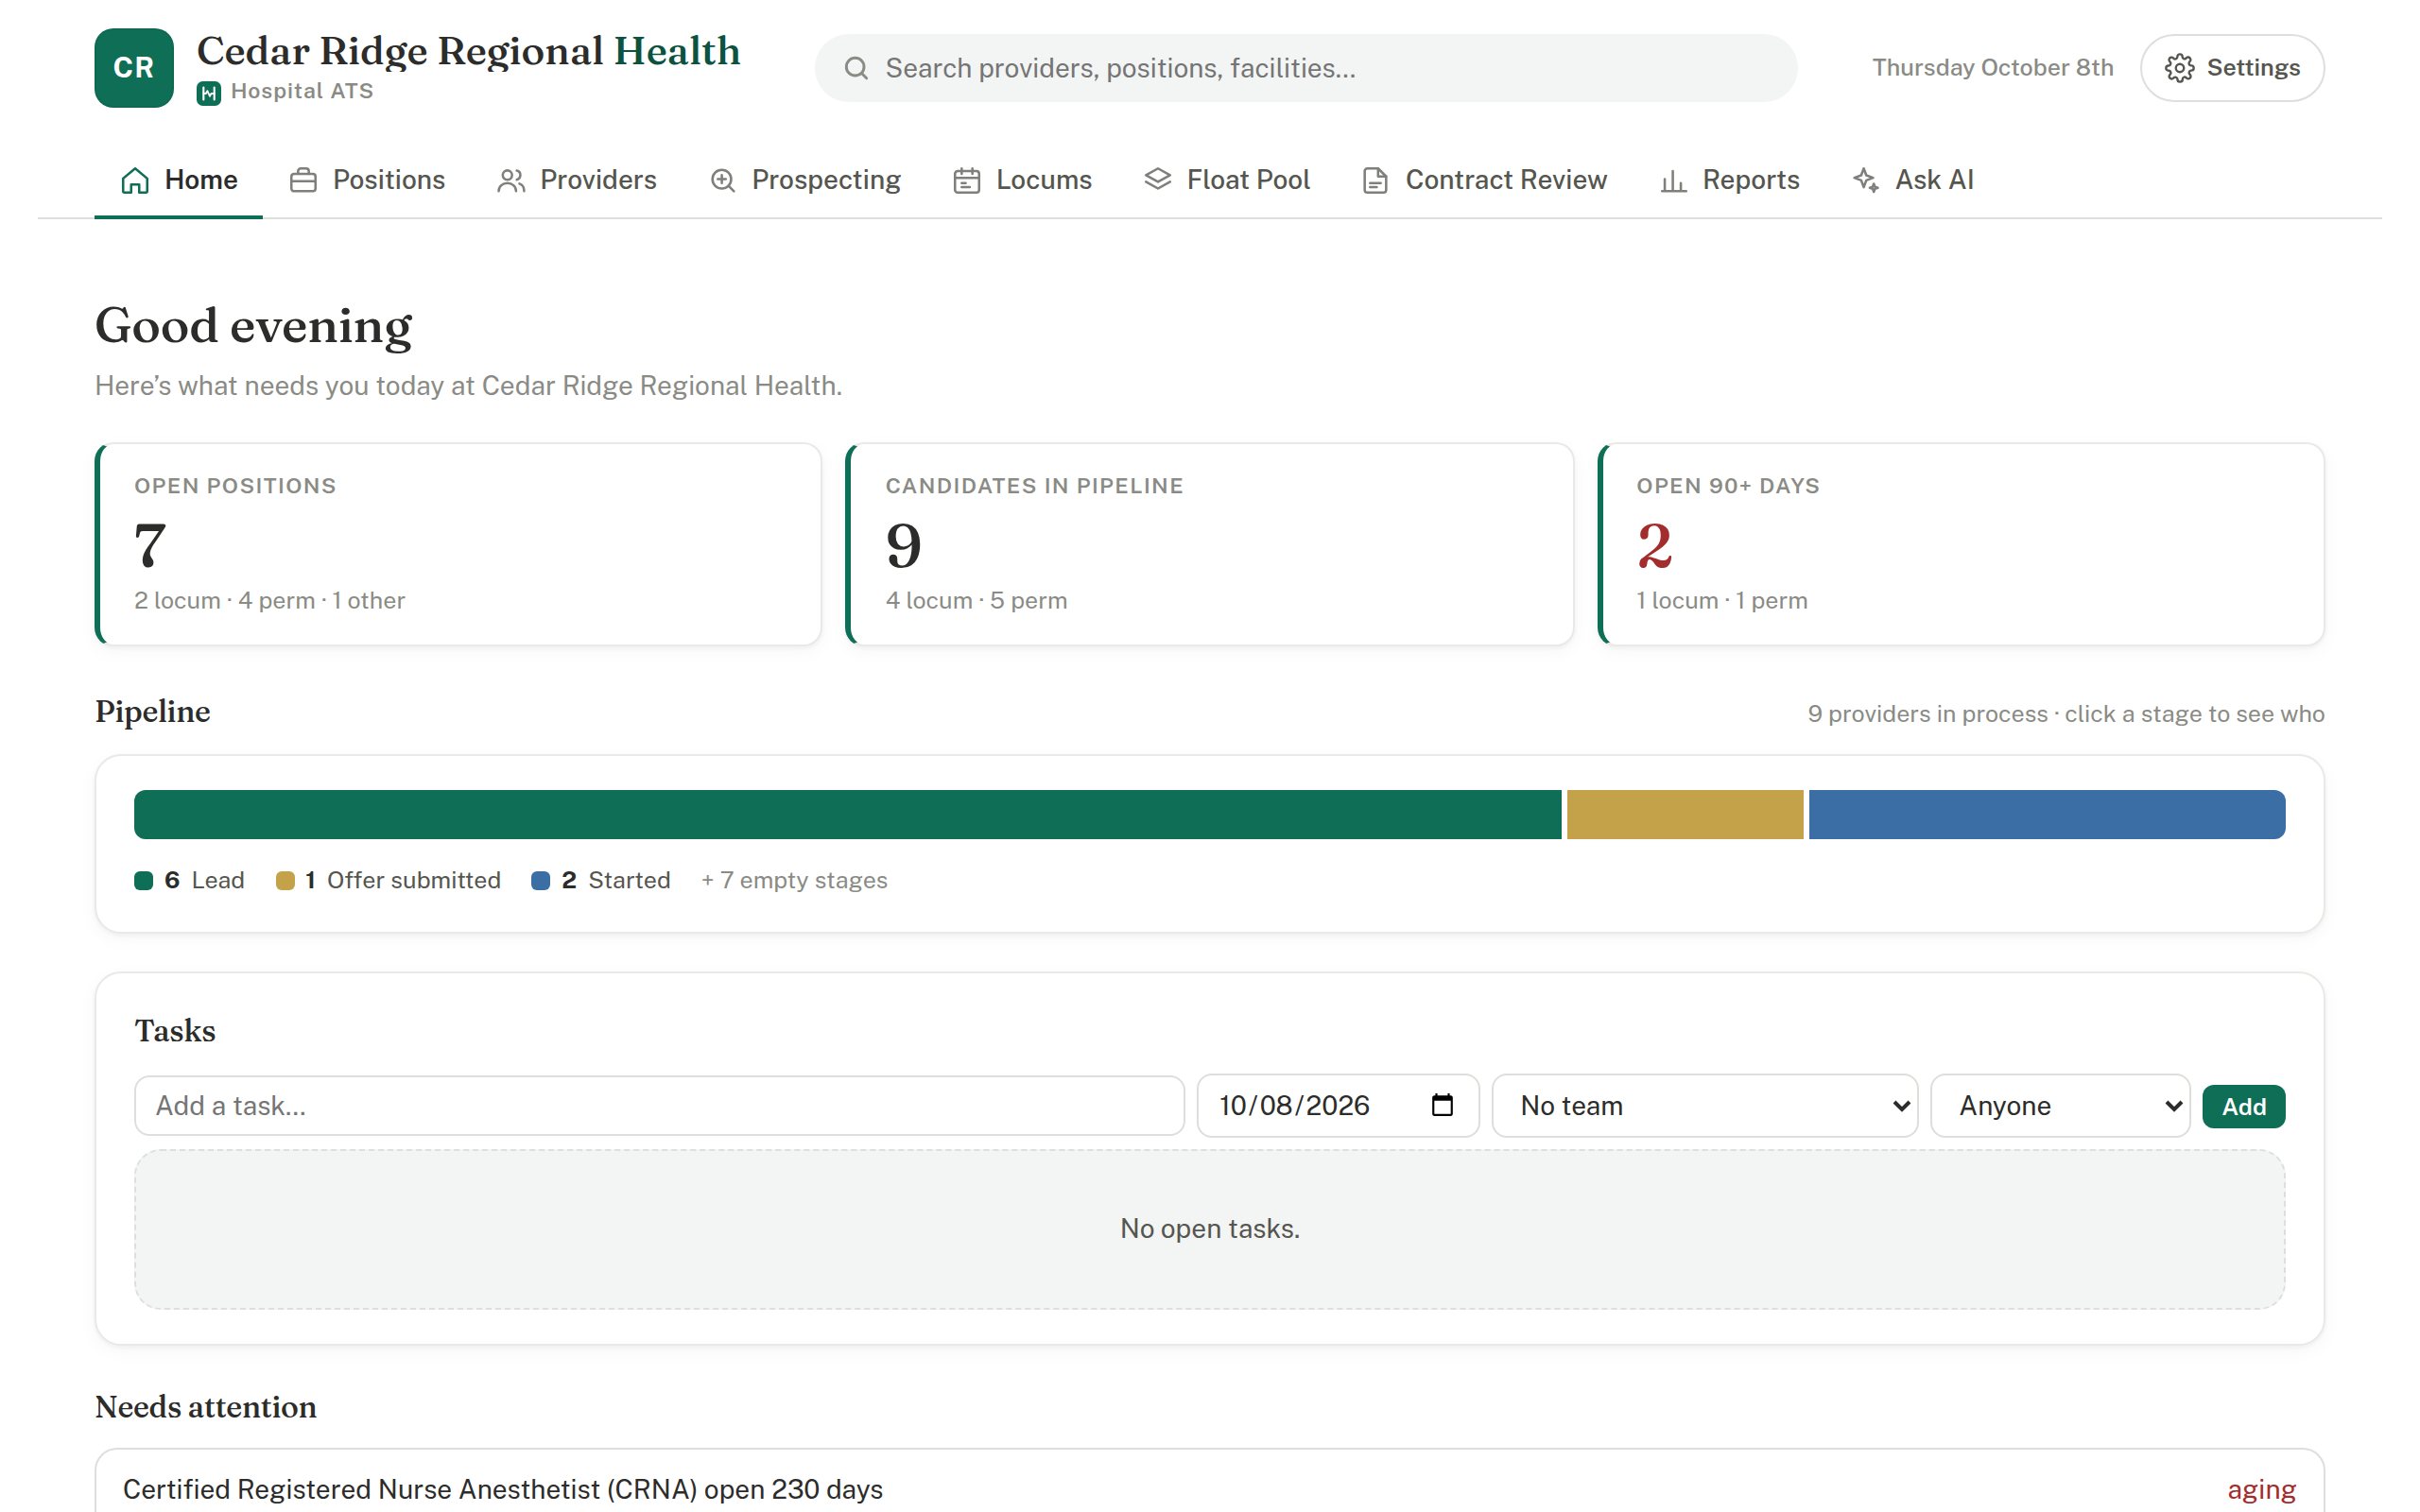Screen dimensions: 2420x1512
Task: Expand the No team dropdown
Action: 1705,1106
